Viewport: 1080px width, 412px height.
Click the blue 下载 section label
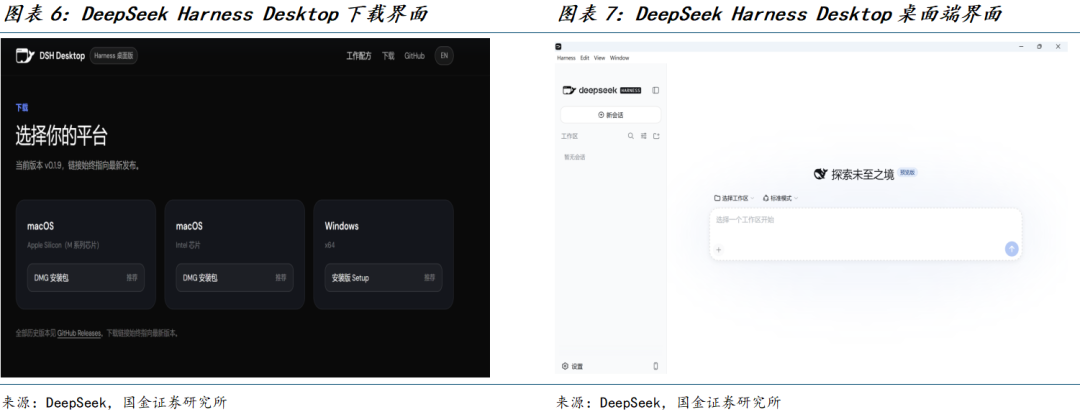[22, 108]
